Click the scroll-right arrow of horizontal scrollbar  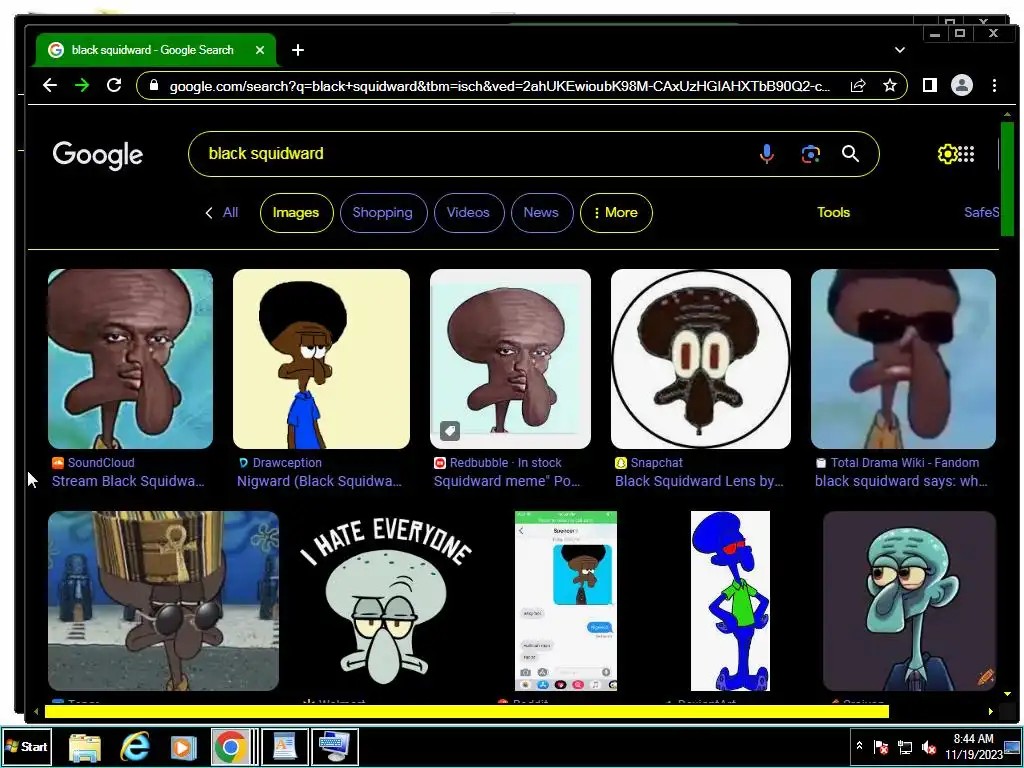(990, 712)
